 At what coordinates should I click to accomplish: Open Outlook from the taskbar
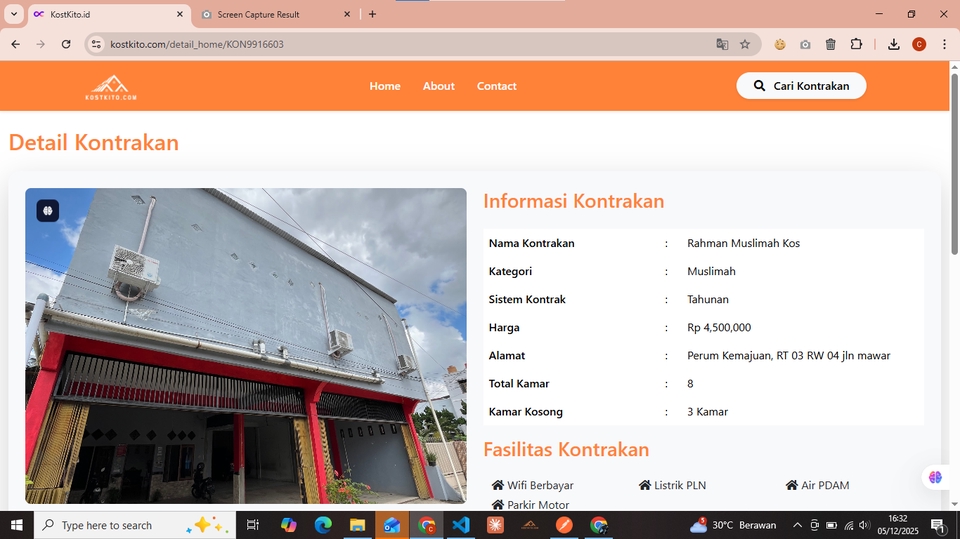point(392,525)
